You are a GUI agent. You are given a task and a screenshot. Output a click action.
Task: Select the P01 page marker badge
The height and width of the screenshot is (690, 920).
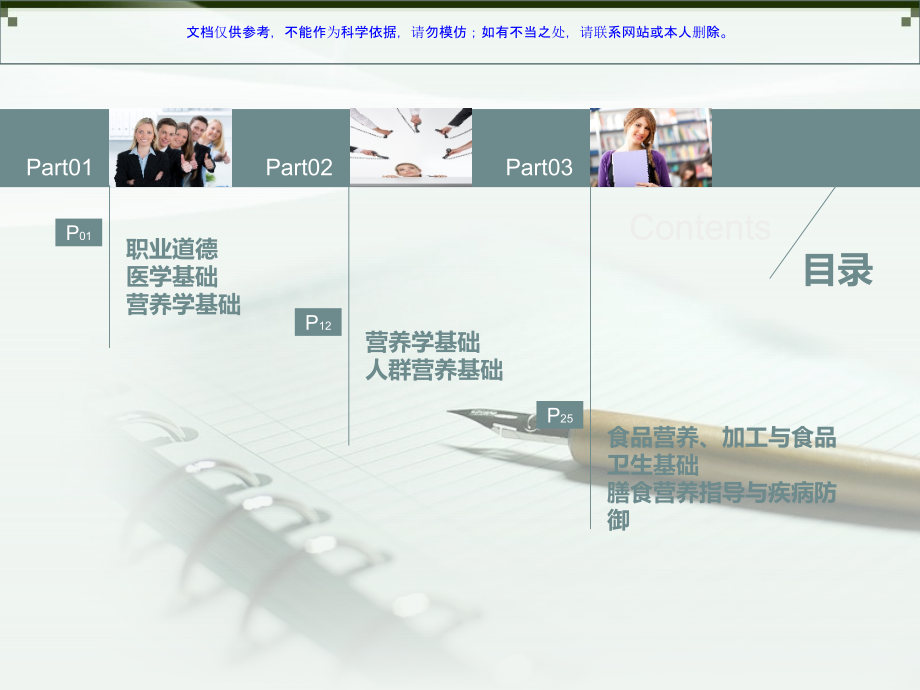[79, 232]
